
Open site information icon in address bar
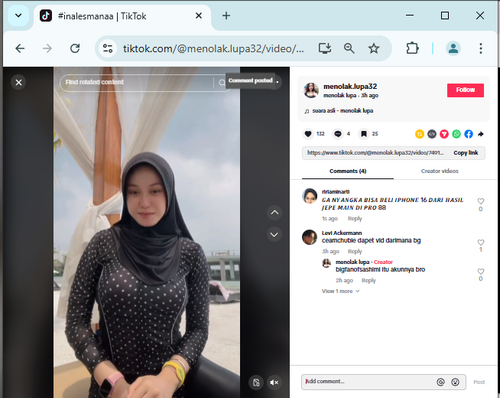pos(108,49)
